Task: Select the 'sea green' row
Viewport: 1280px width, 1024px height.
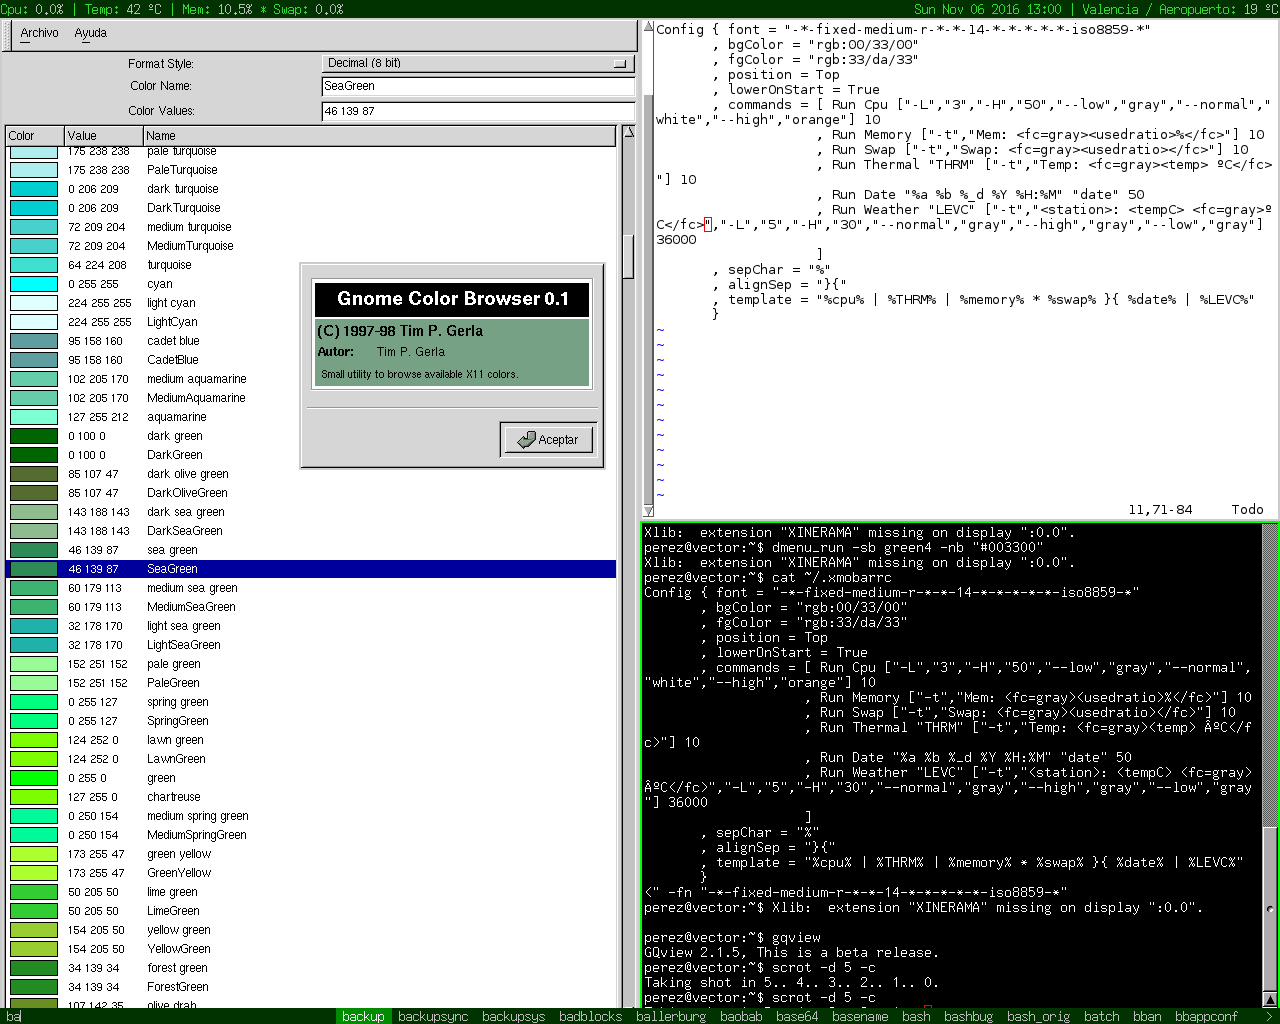Action: [x=311, y=550]
